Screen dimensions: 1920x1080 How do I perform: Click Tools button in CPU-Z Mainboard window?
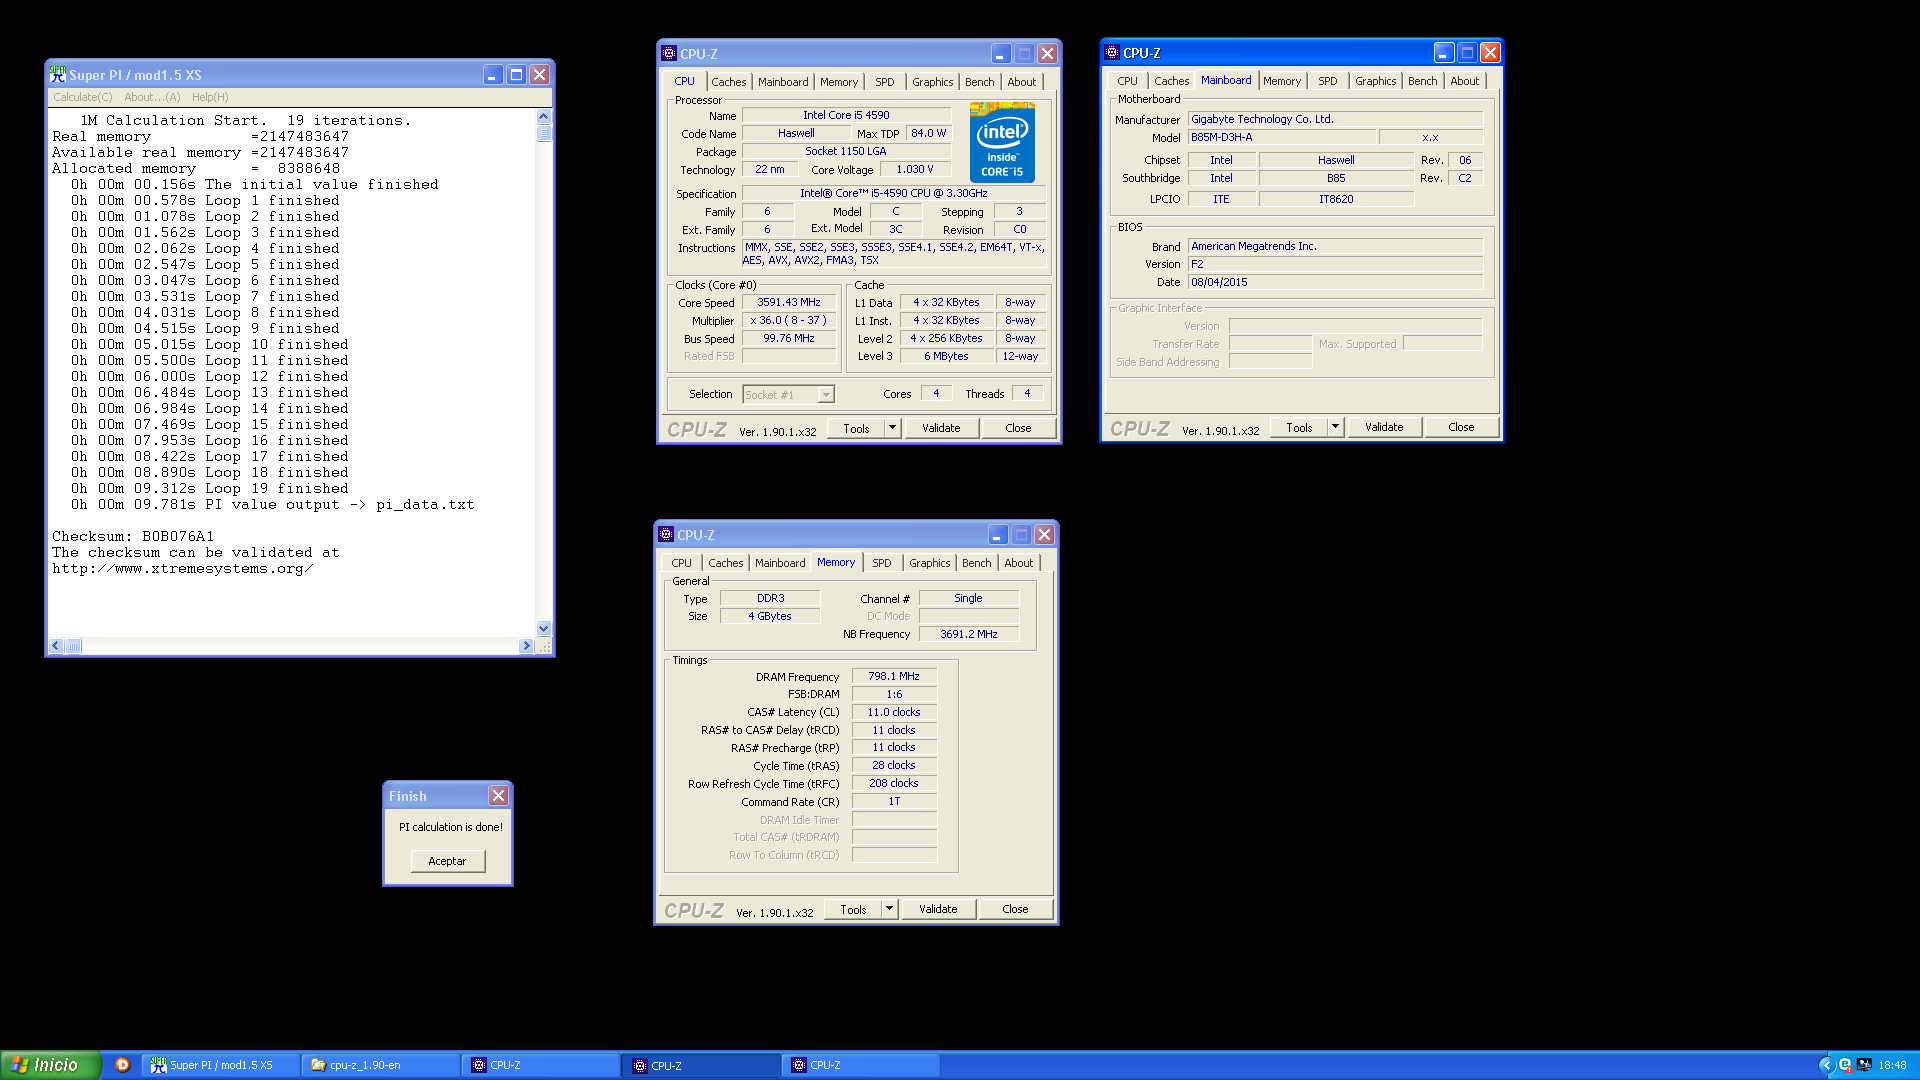pos(1299,427)
